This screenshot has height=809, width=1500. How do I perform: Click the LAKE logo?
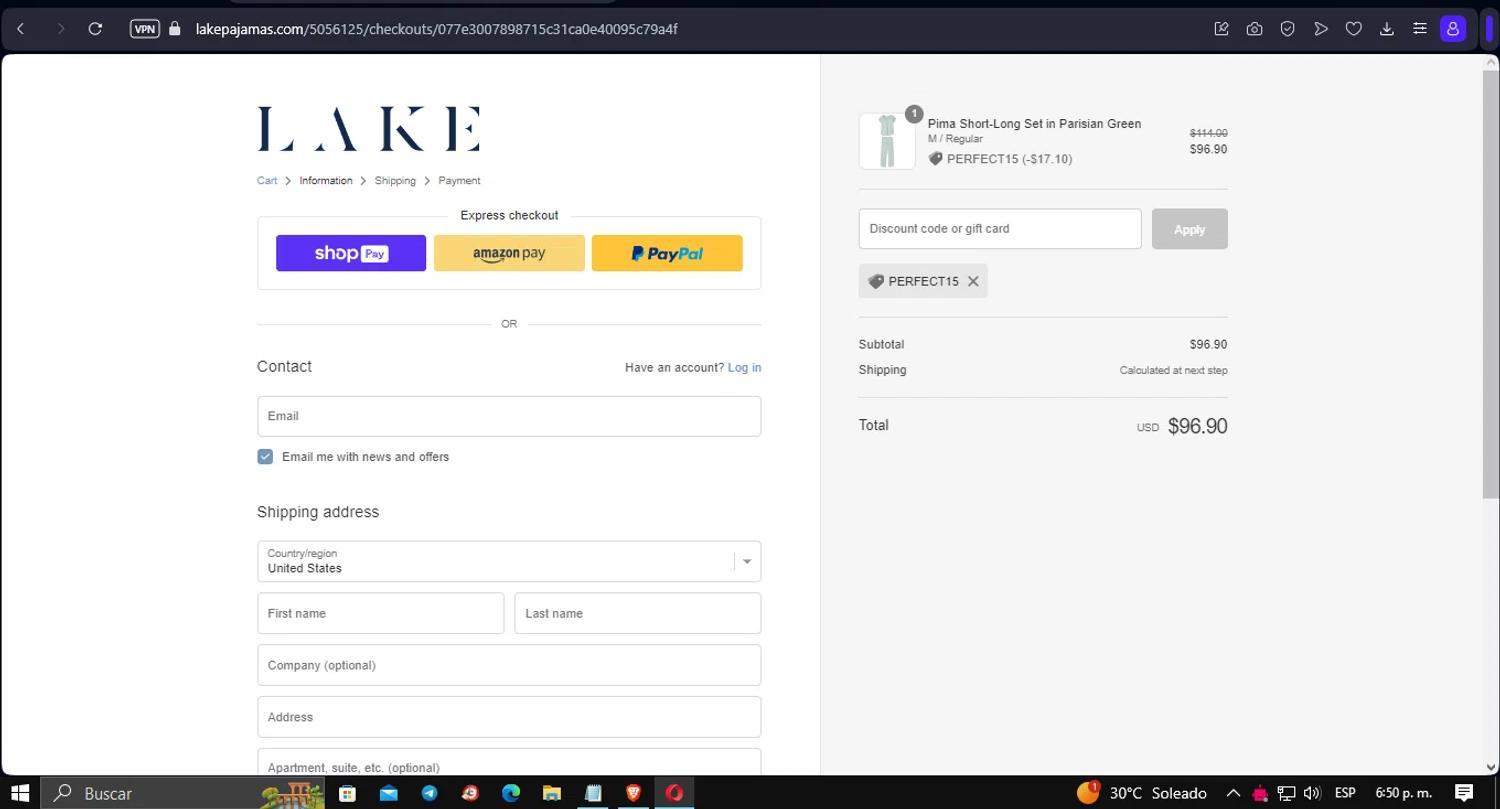pos(369,129)
